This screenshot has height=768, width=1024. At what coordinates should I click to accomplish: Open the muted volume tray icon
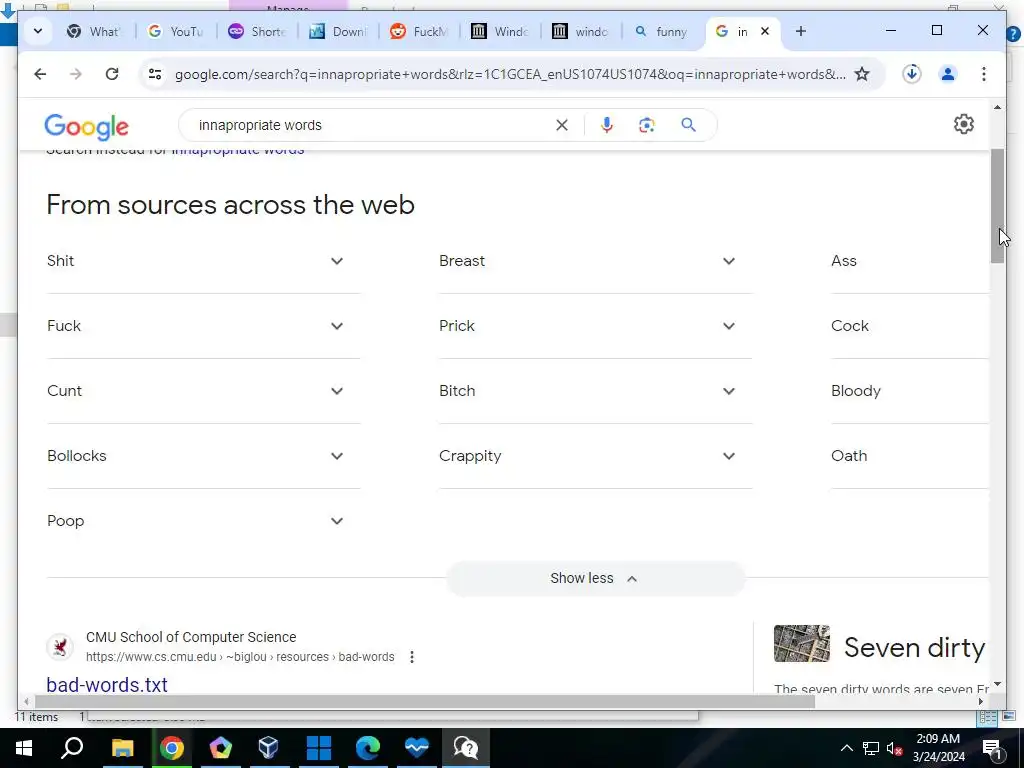tap(894, 748)
